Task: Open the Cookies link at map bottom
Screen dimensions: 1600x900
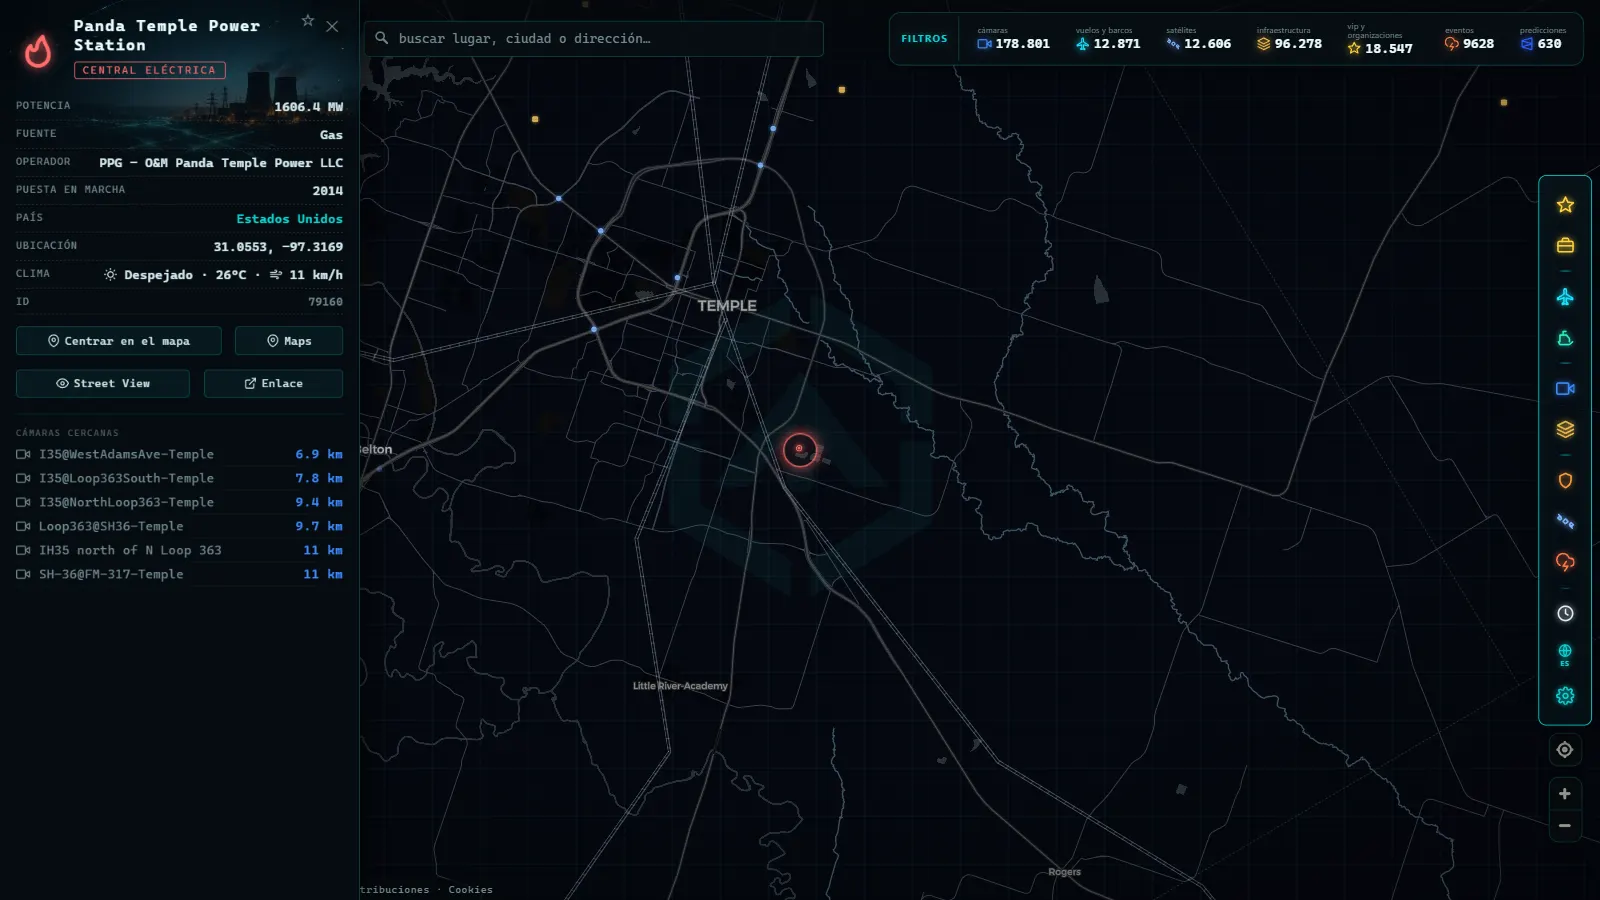Action: (x=470, y=890)
